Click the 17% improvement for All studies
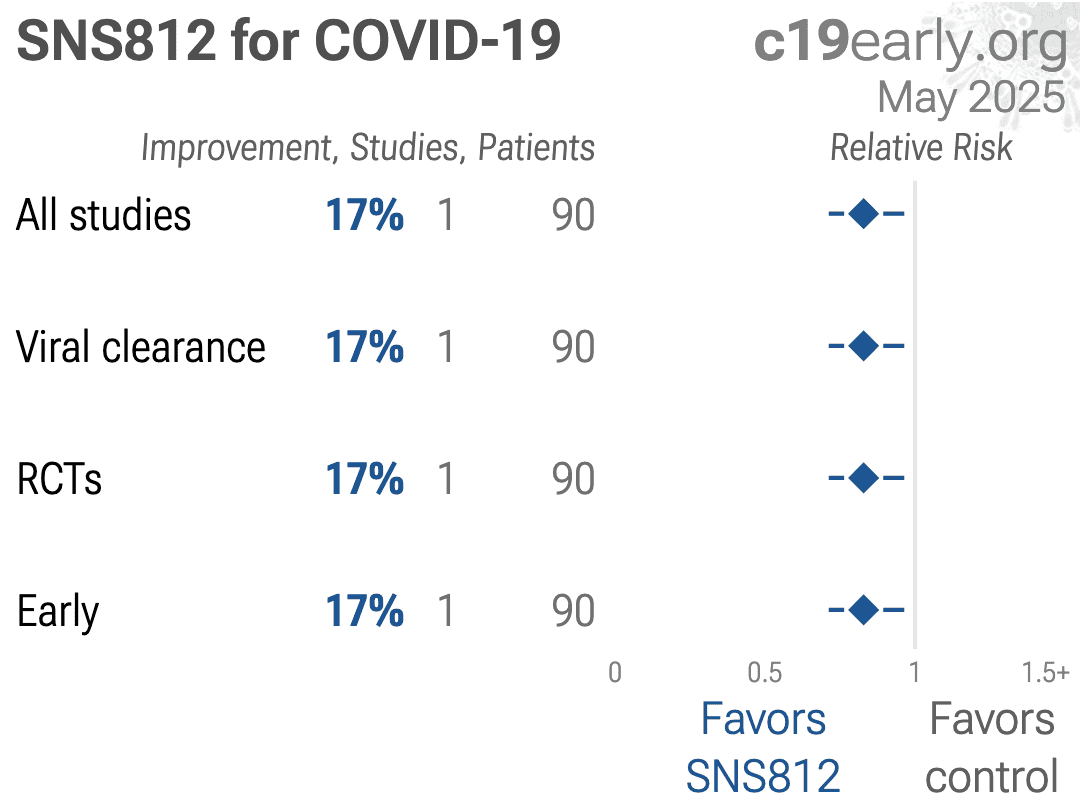1080x807 pixels. click(x=364, y=215)
